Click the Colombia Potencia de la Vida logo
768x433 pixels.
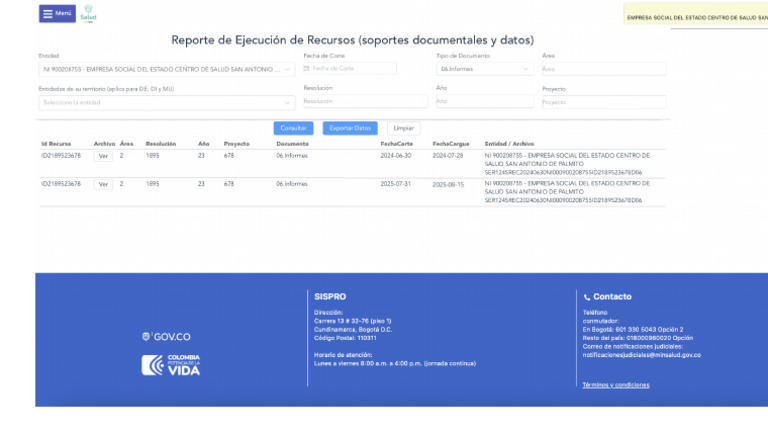coord(171,365)
